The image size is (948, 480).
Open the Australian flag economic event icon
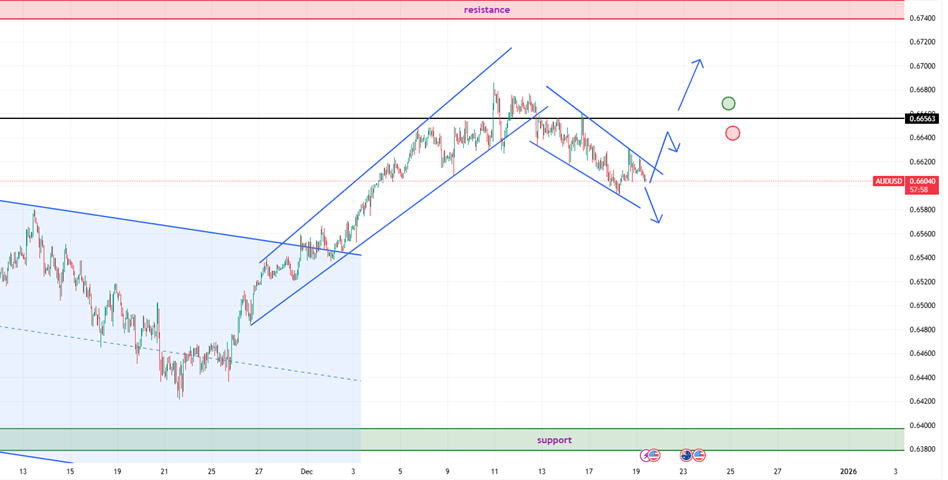point(686,455)
